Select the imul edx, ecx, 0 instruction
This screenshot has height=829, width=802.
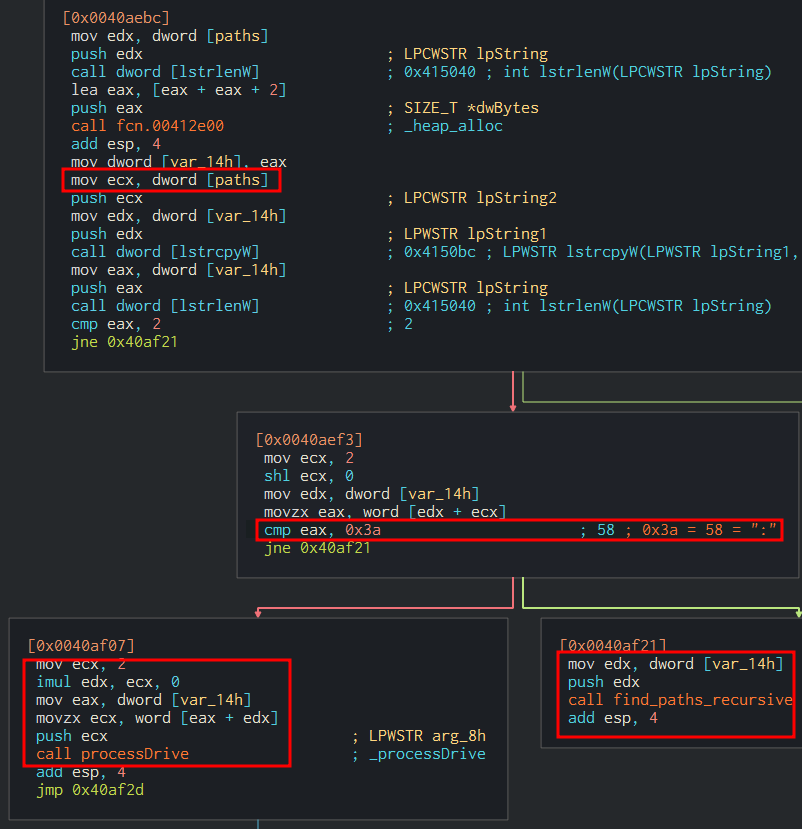[x=107, y=682]
